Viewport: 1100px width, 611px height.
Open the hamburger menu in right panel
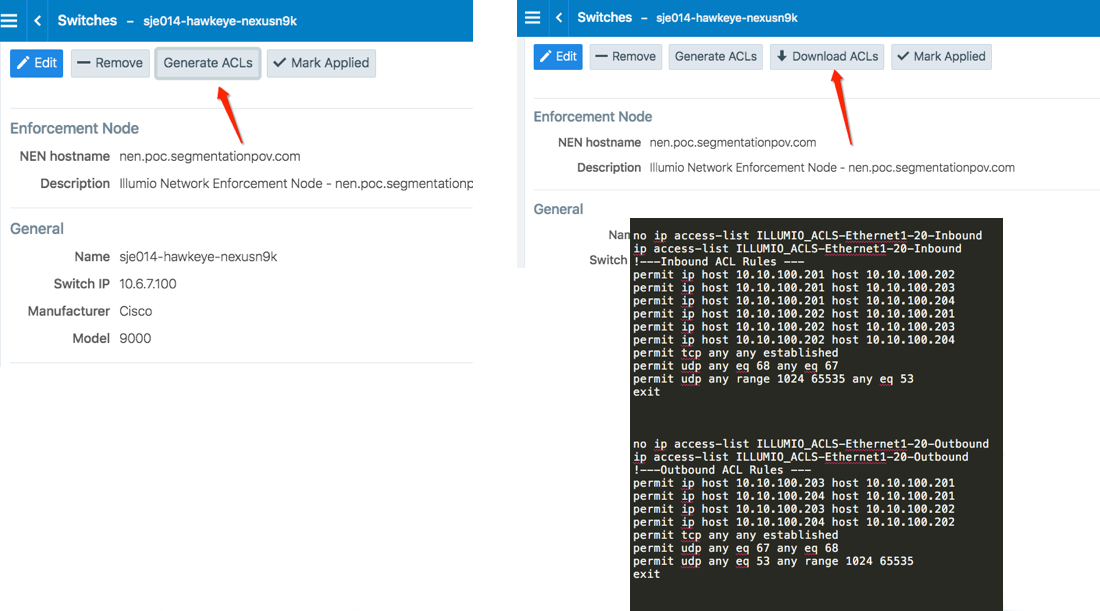point(532,18)
